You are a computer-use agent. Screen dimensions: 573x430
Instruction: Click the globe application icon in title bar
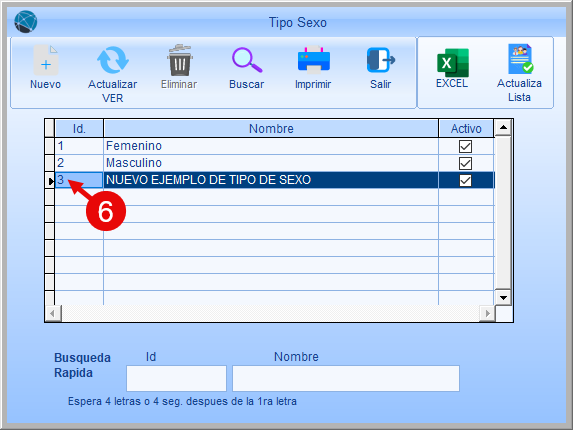pos(26,22)
